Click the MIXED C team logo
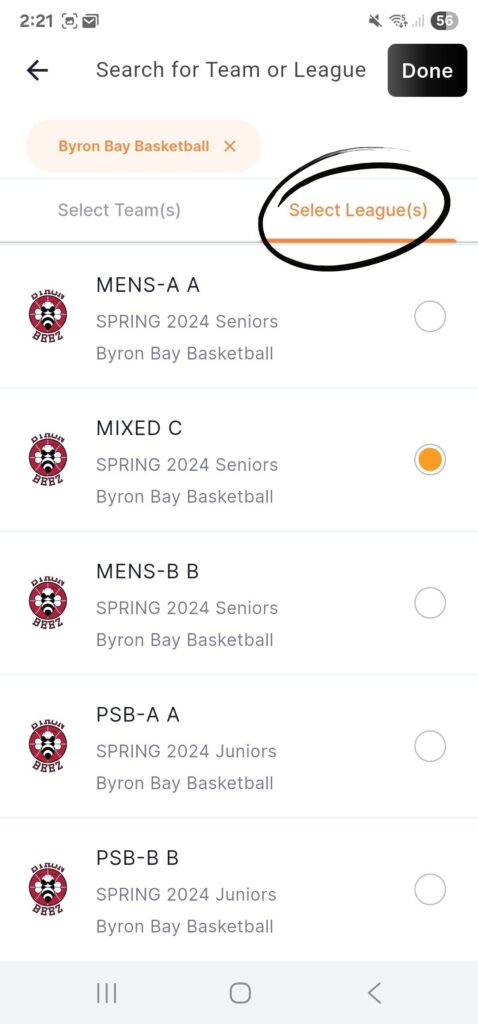478x1024 pixels. click(x=48, y=460)
